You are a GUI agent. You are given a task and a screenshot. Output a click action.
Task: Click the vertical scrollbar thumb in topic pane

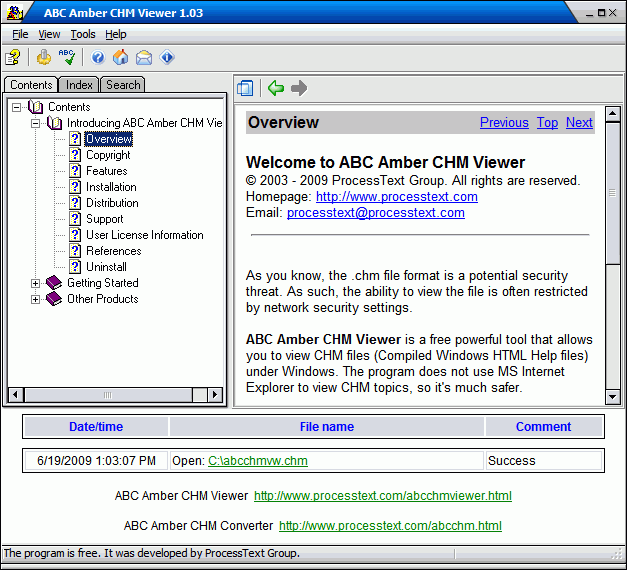tap(612, 193)
